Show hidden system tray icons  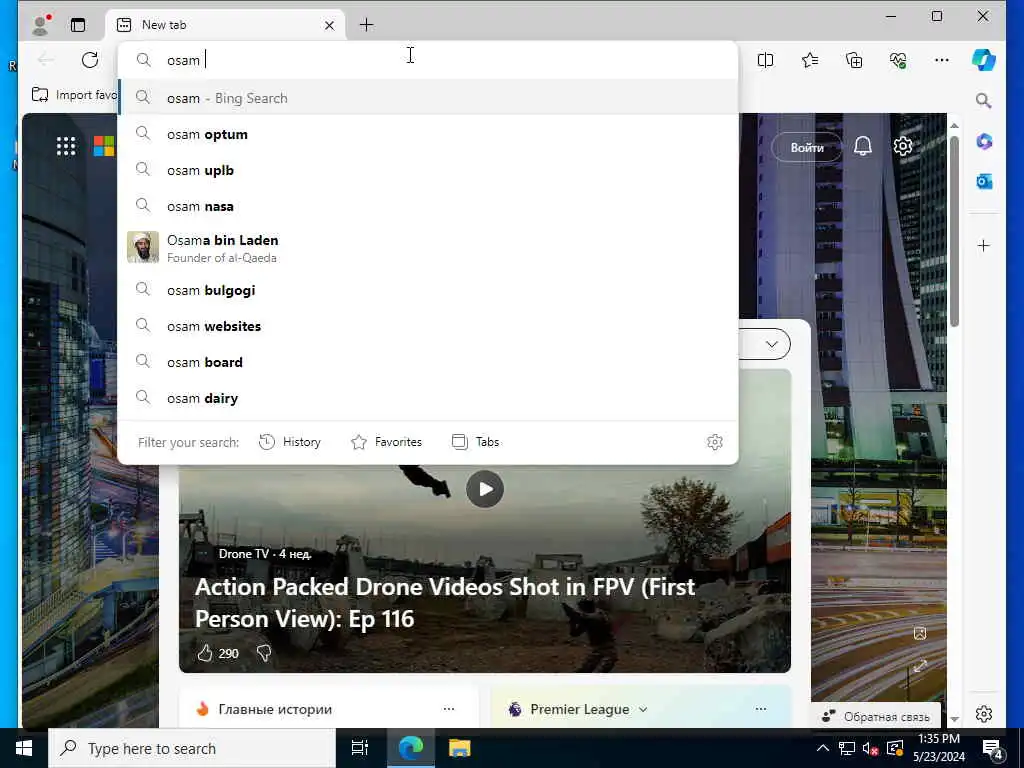tap(823, 748)
